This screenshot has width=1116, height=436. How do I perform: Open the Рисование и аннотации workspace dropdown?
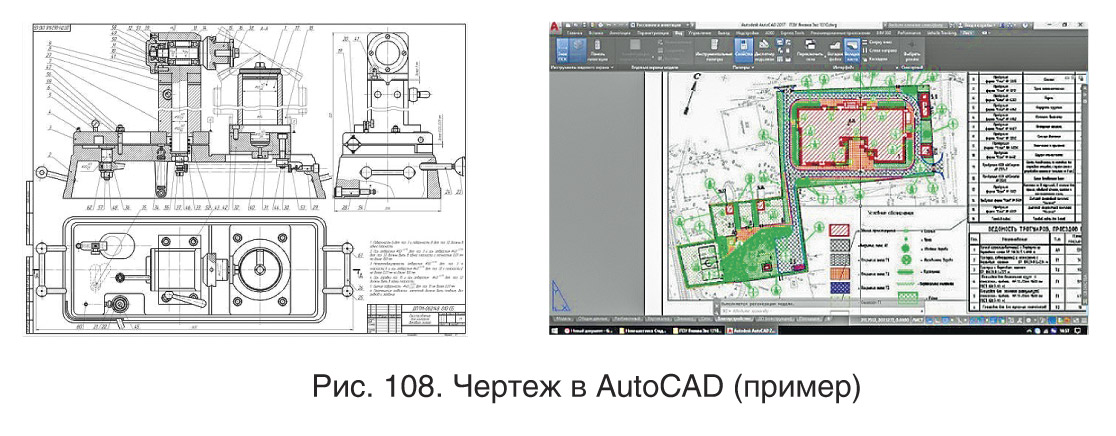click(660, 25)
